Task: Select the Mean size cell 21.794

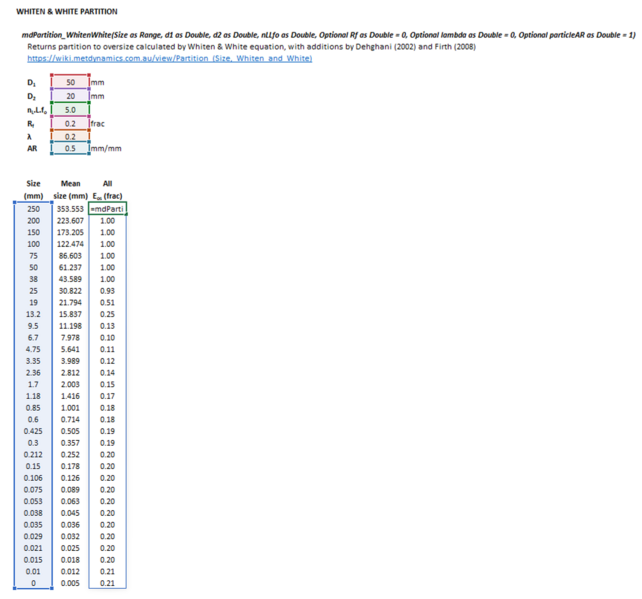Action: [70, 302]
